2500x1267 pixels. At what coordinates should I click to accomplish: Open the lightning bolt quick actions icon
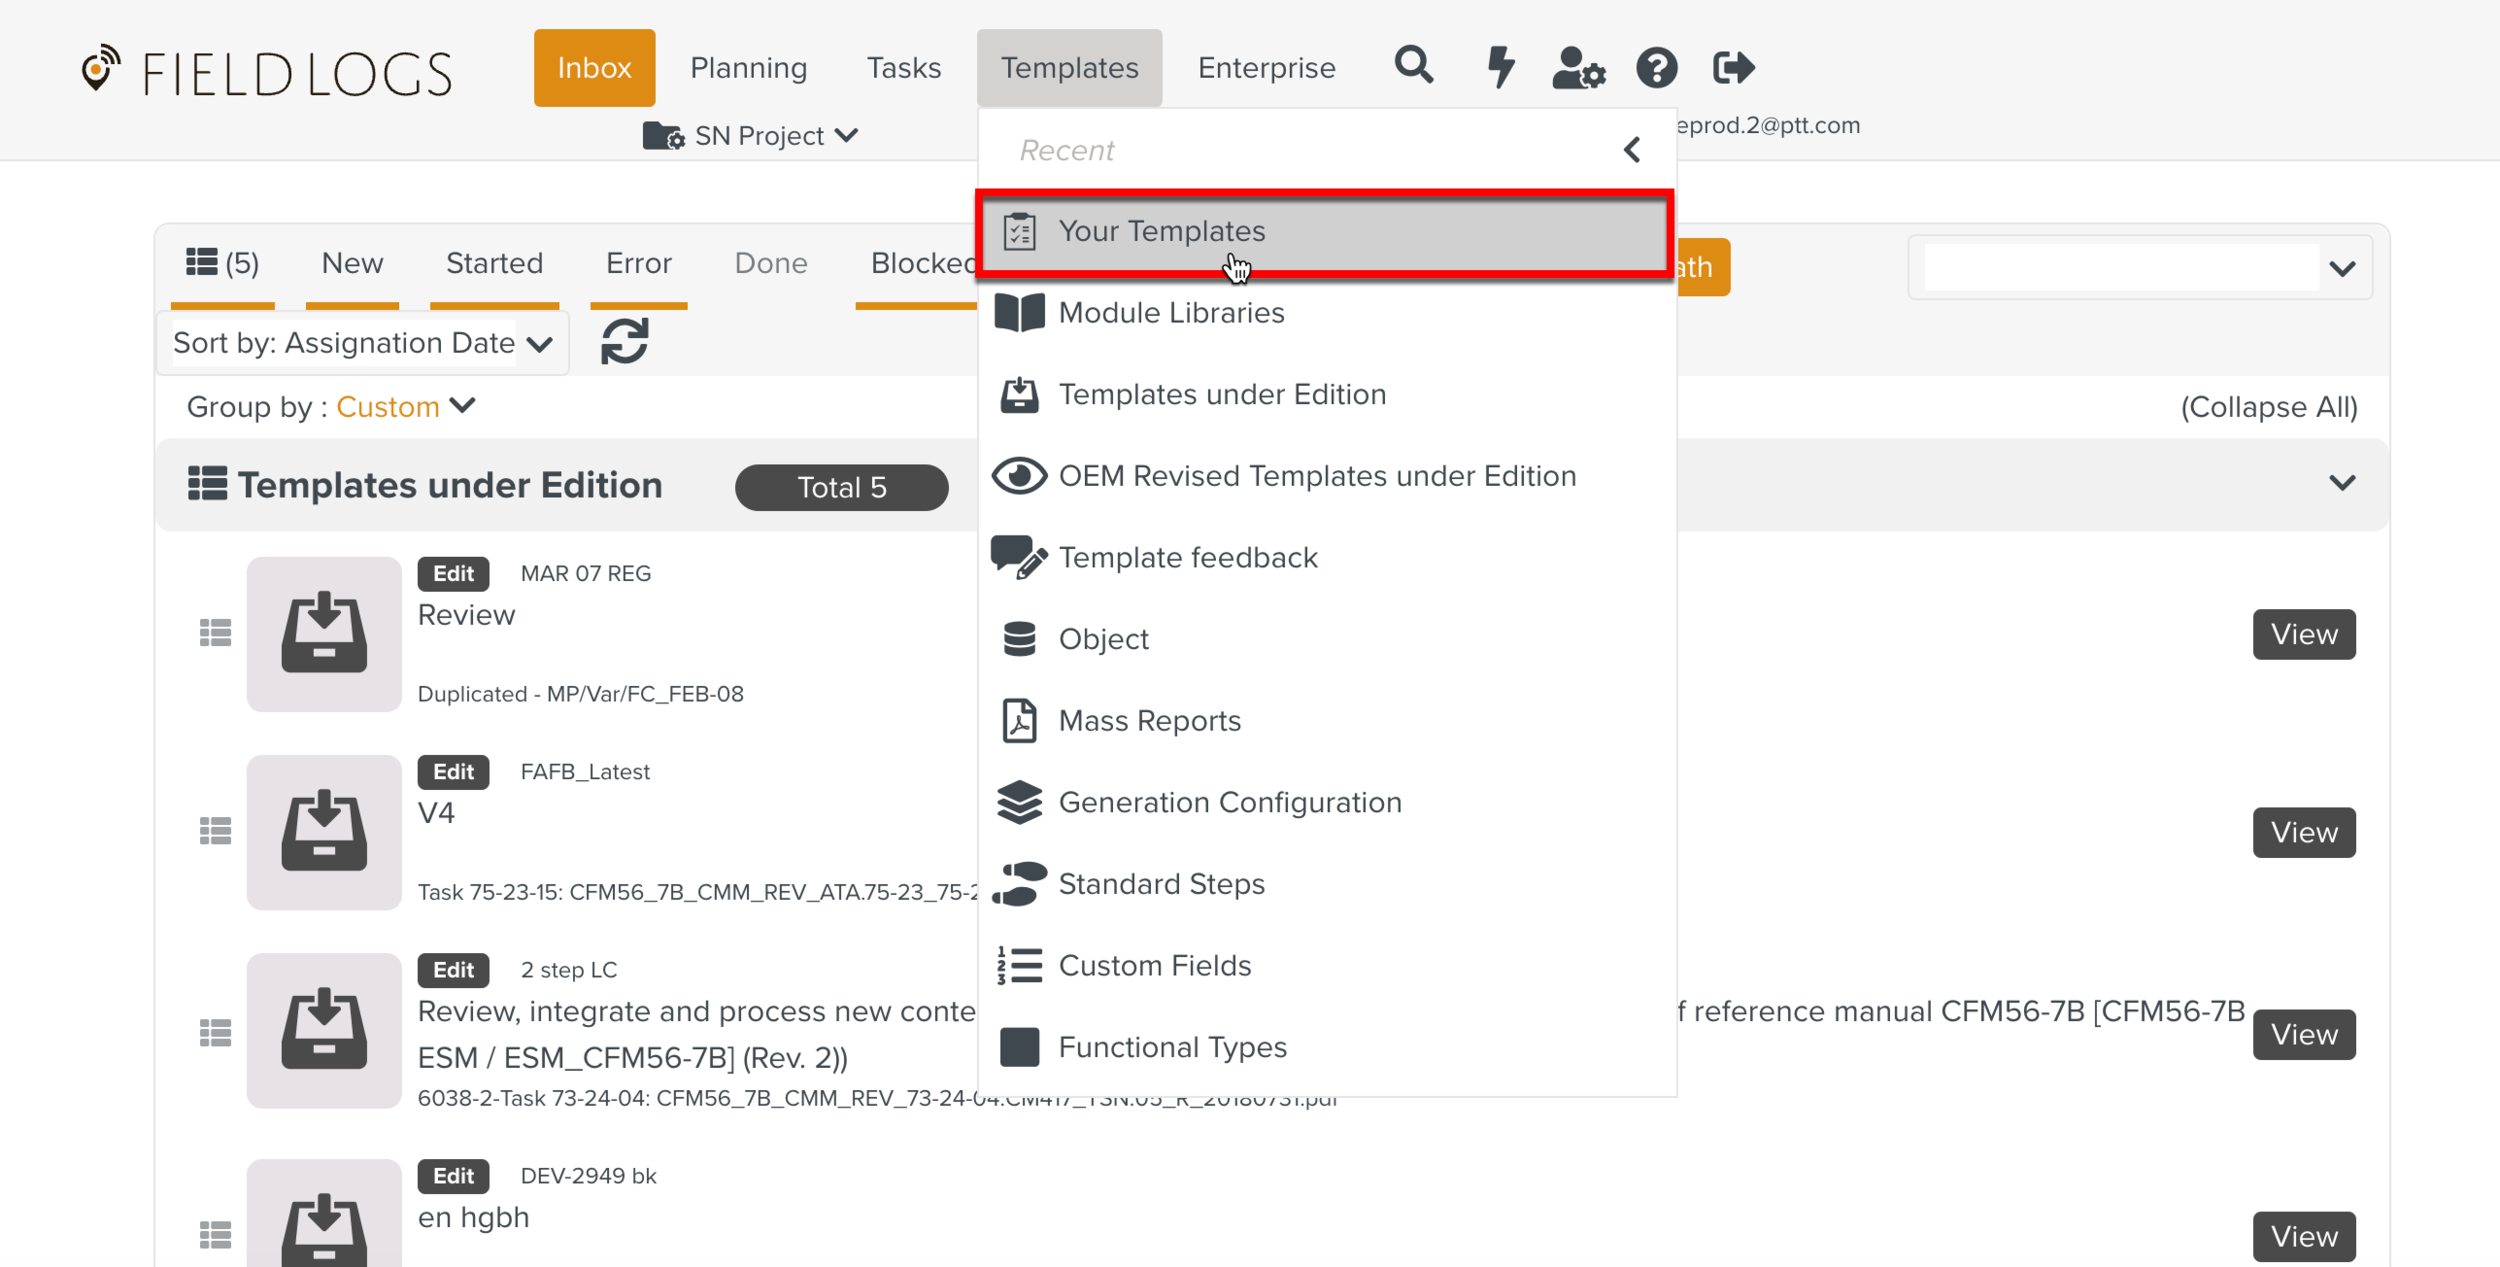pyautogui.click(x=1499, y=67)
